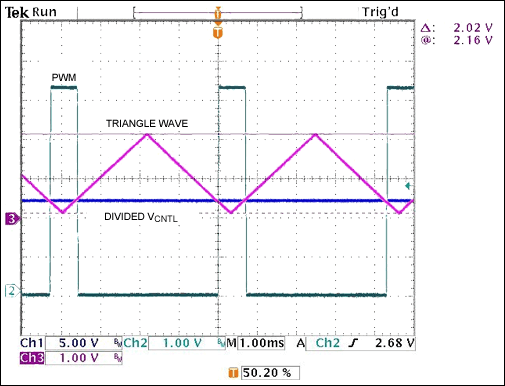505x386 pixels.
Task: Click the trigger level 2.68 V readout
Action: [x=395, y=343]
